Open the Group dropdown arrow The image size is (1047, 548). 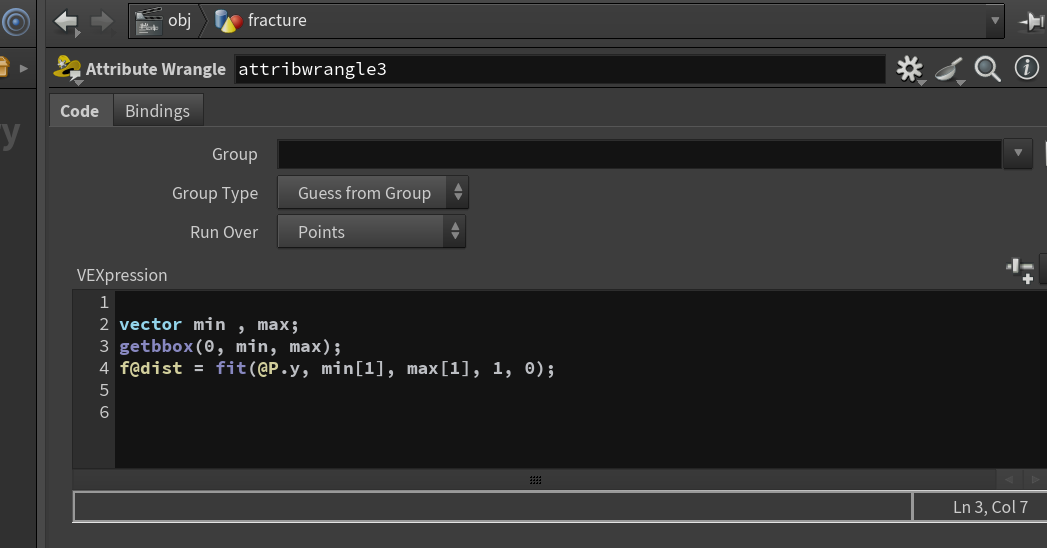tap(1018, 154)
